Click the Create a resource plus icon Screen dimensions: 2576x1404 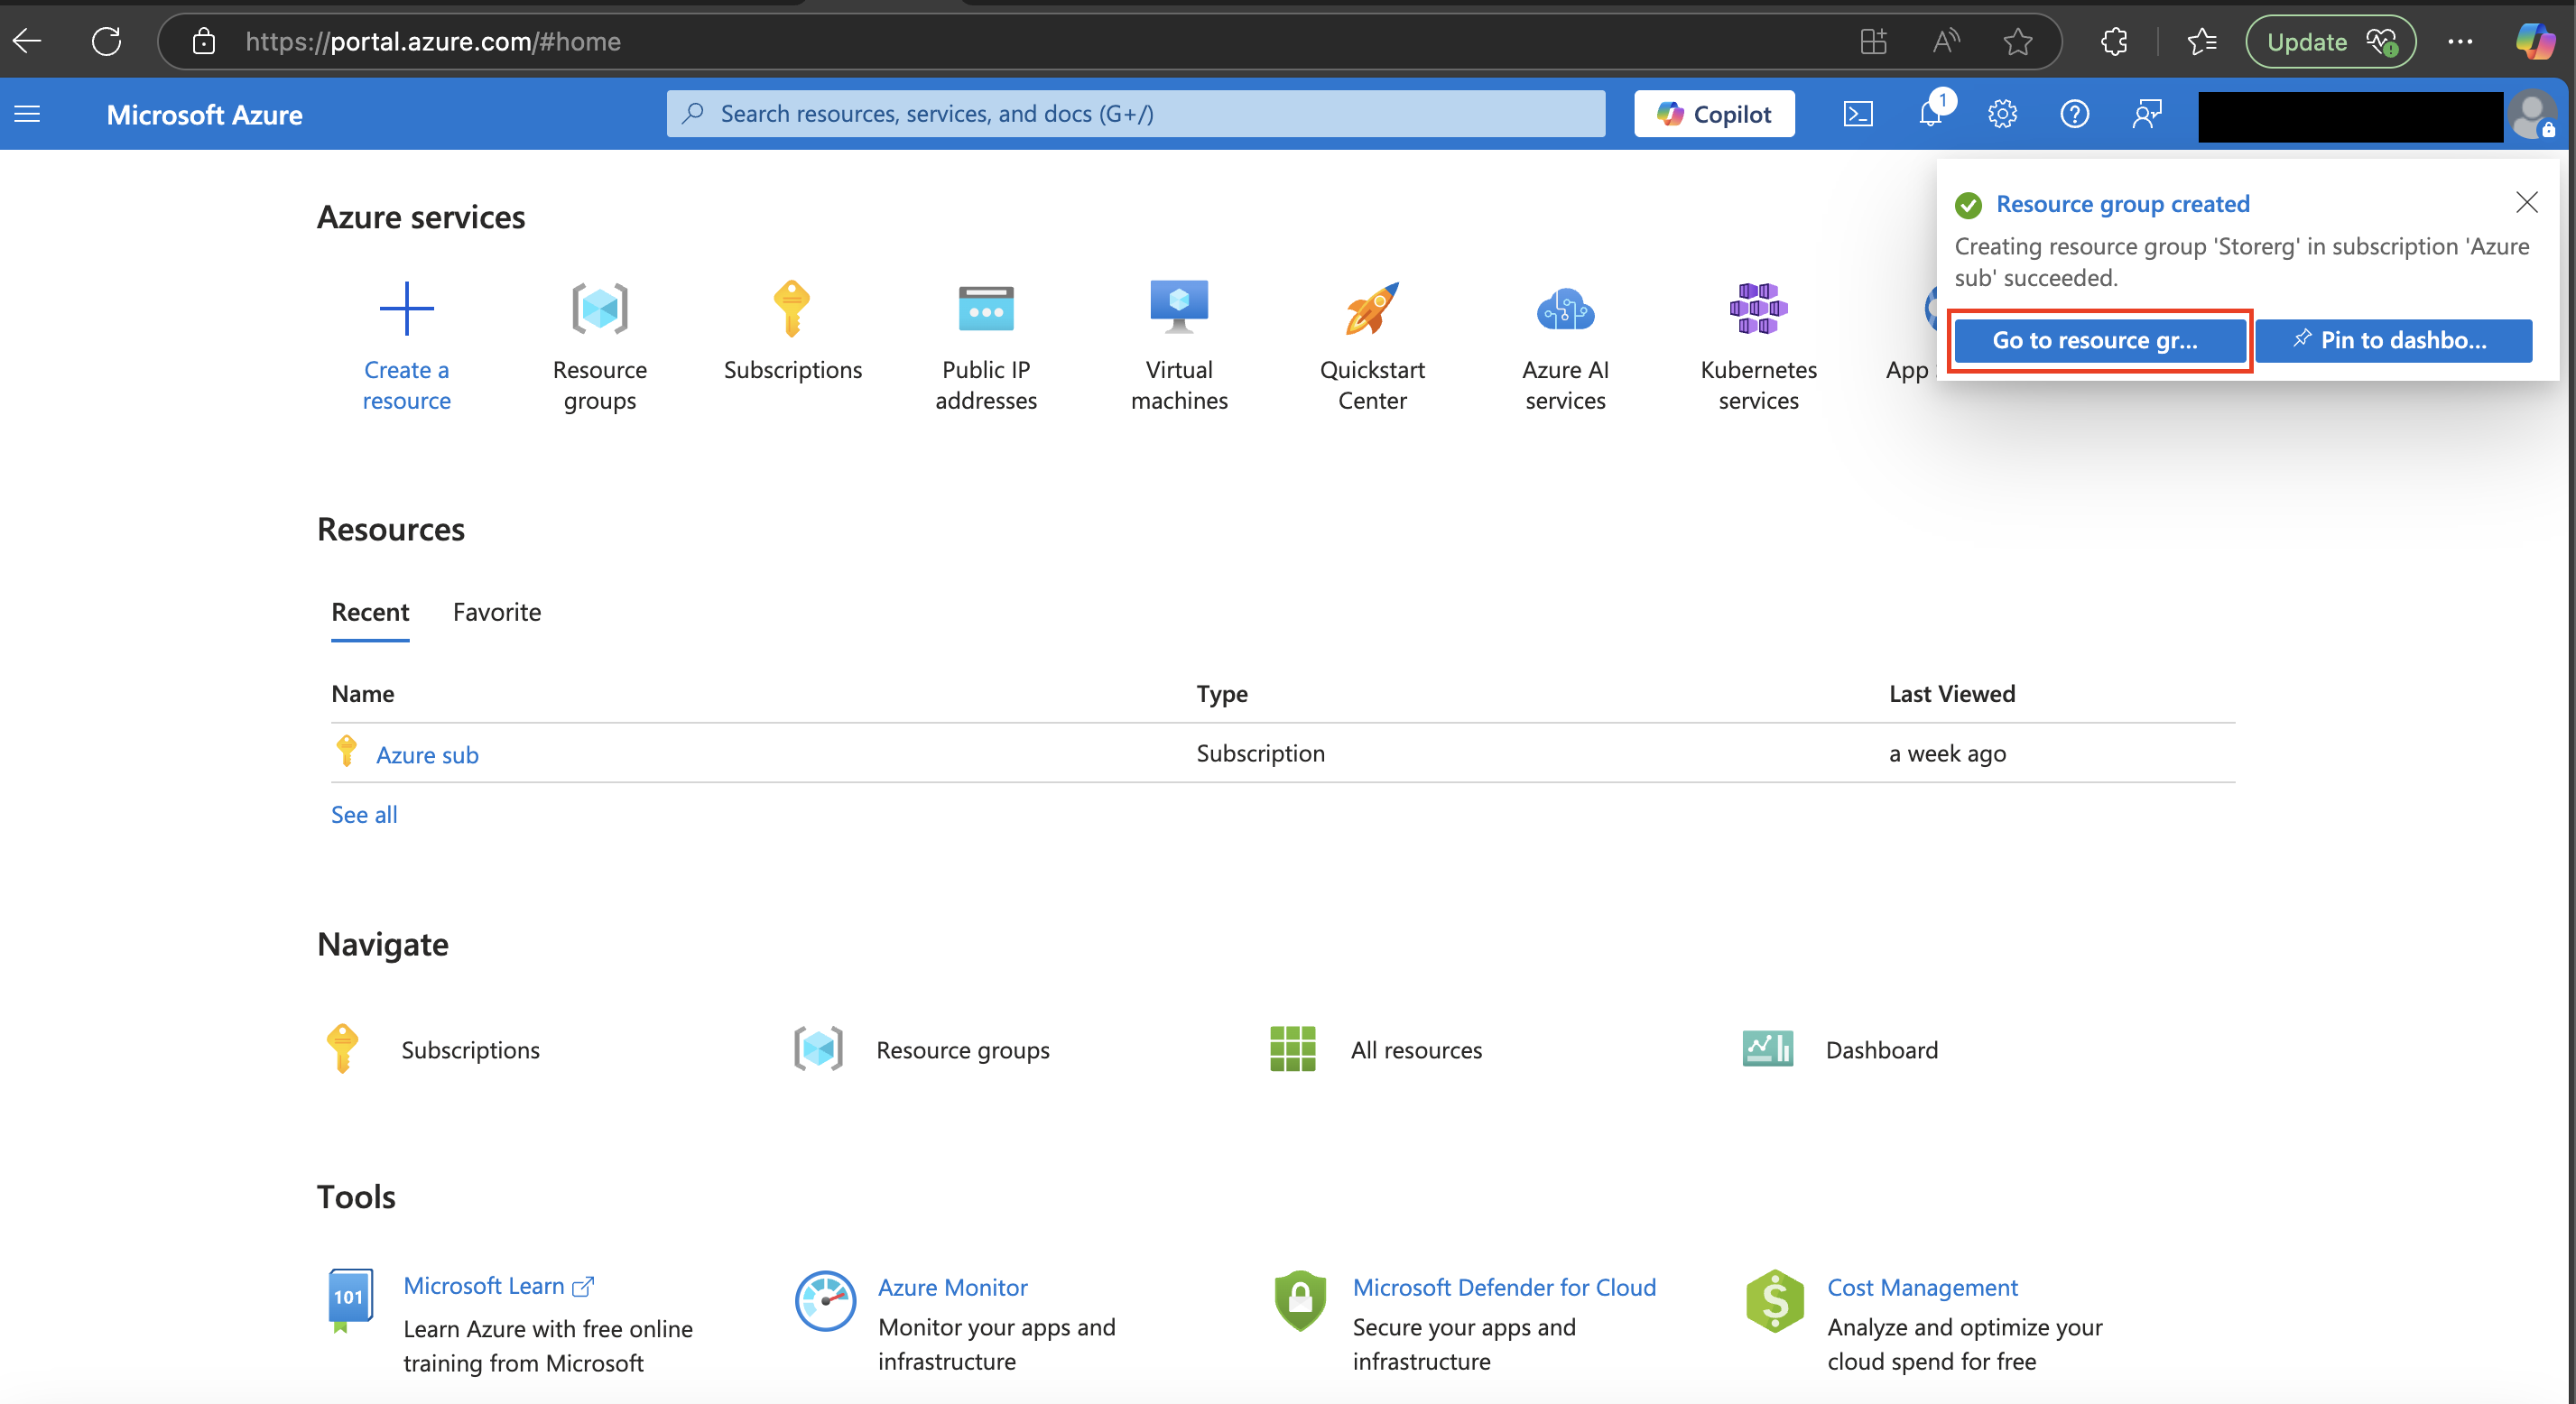[406, 308]
